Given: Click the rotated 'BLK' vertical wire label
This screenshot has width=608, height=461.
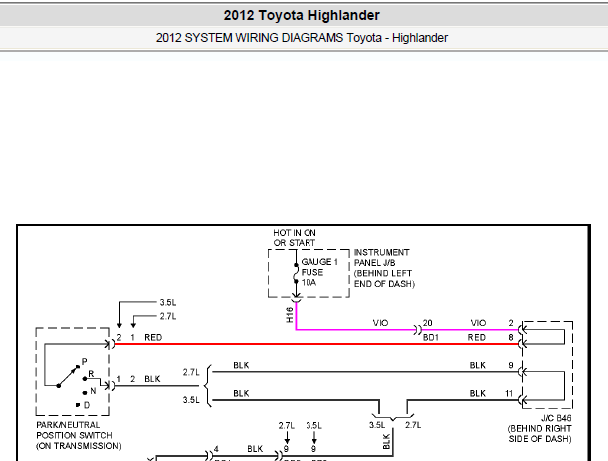Looking at the screenshot, I should point(386,442).
